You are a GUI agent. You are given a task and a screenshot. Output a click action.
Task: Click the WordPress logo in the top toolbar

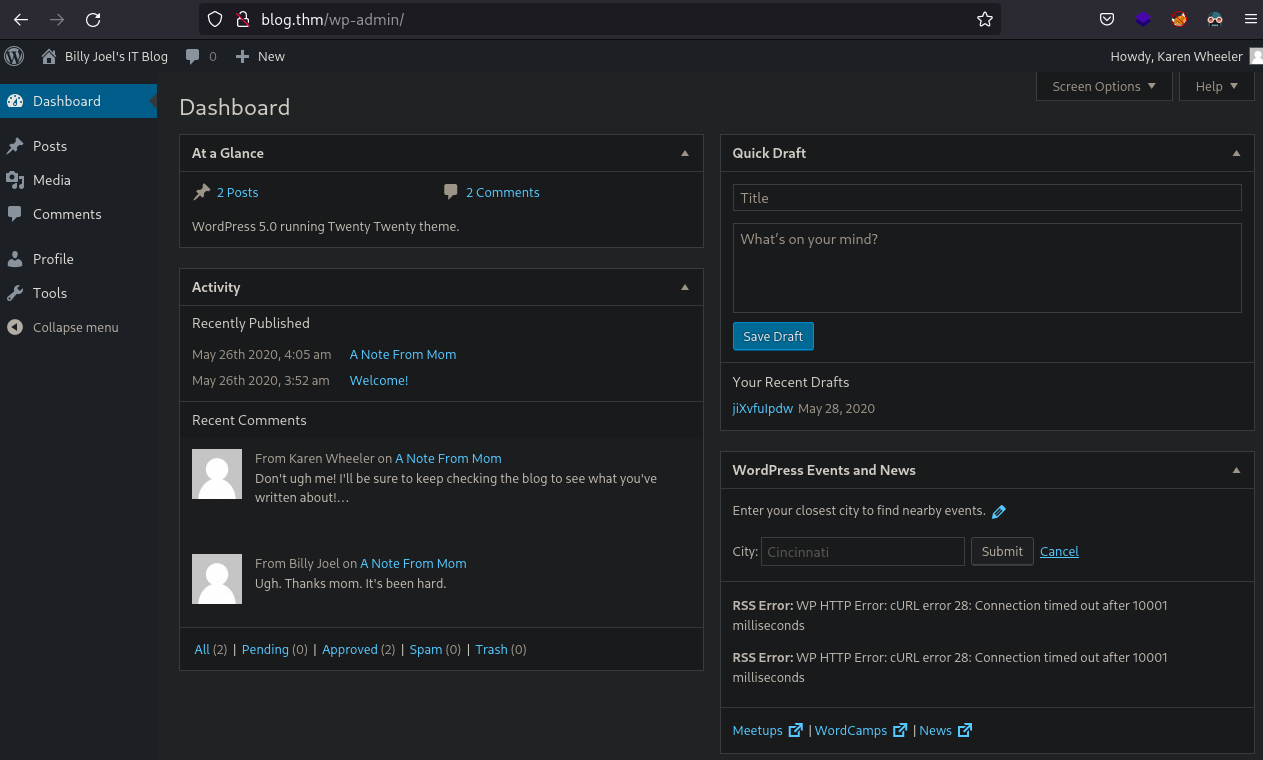tap(14, 56)
